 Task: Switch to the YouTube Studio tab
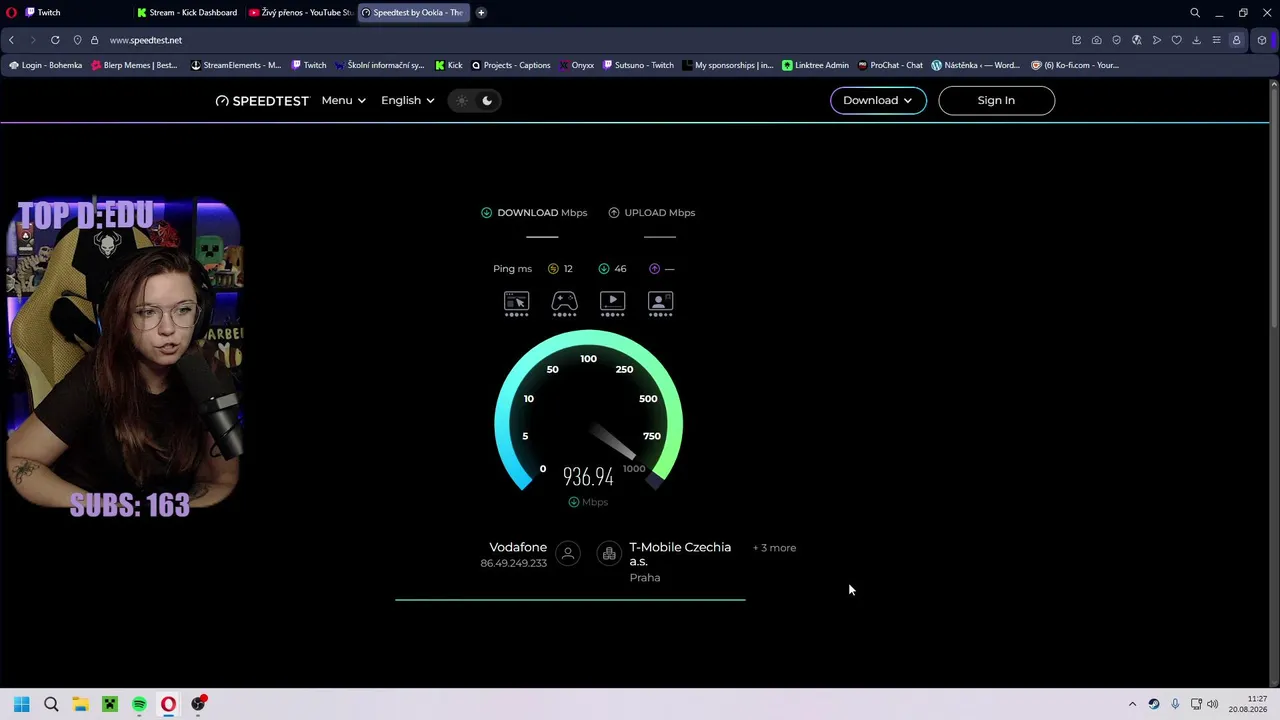pos(301,13)
